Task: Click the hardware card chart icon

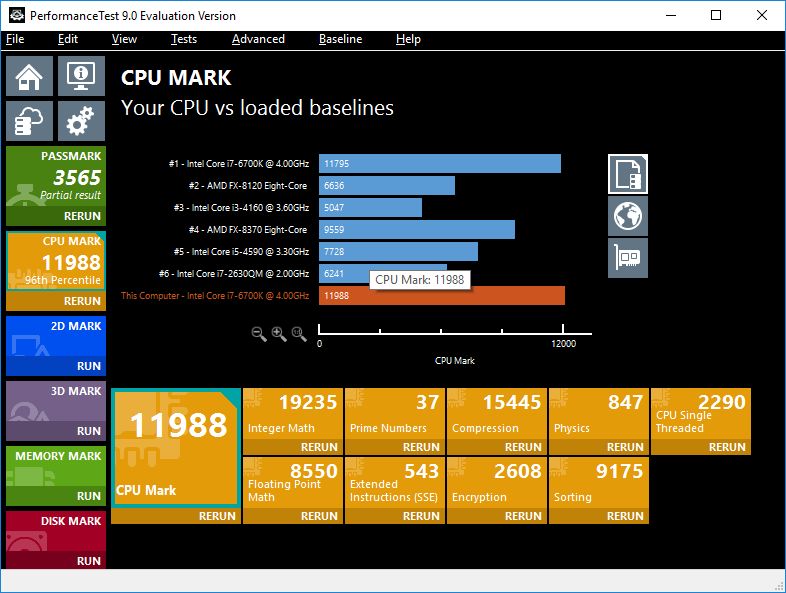Action: point(628,258)
